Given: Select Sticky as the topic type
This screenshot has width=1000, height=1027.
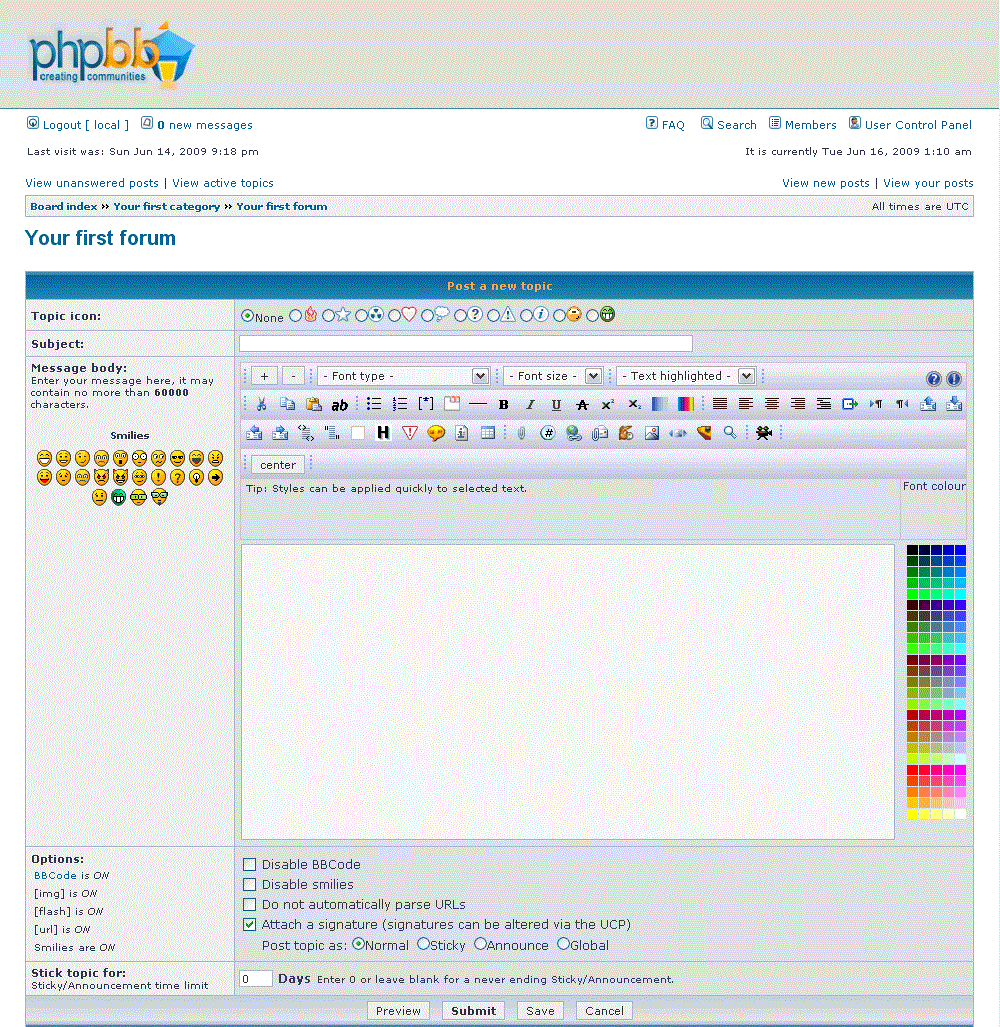Looking at the screenshot, I should point(424,944).
